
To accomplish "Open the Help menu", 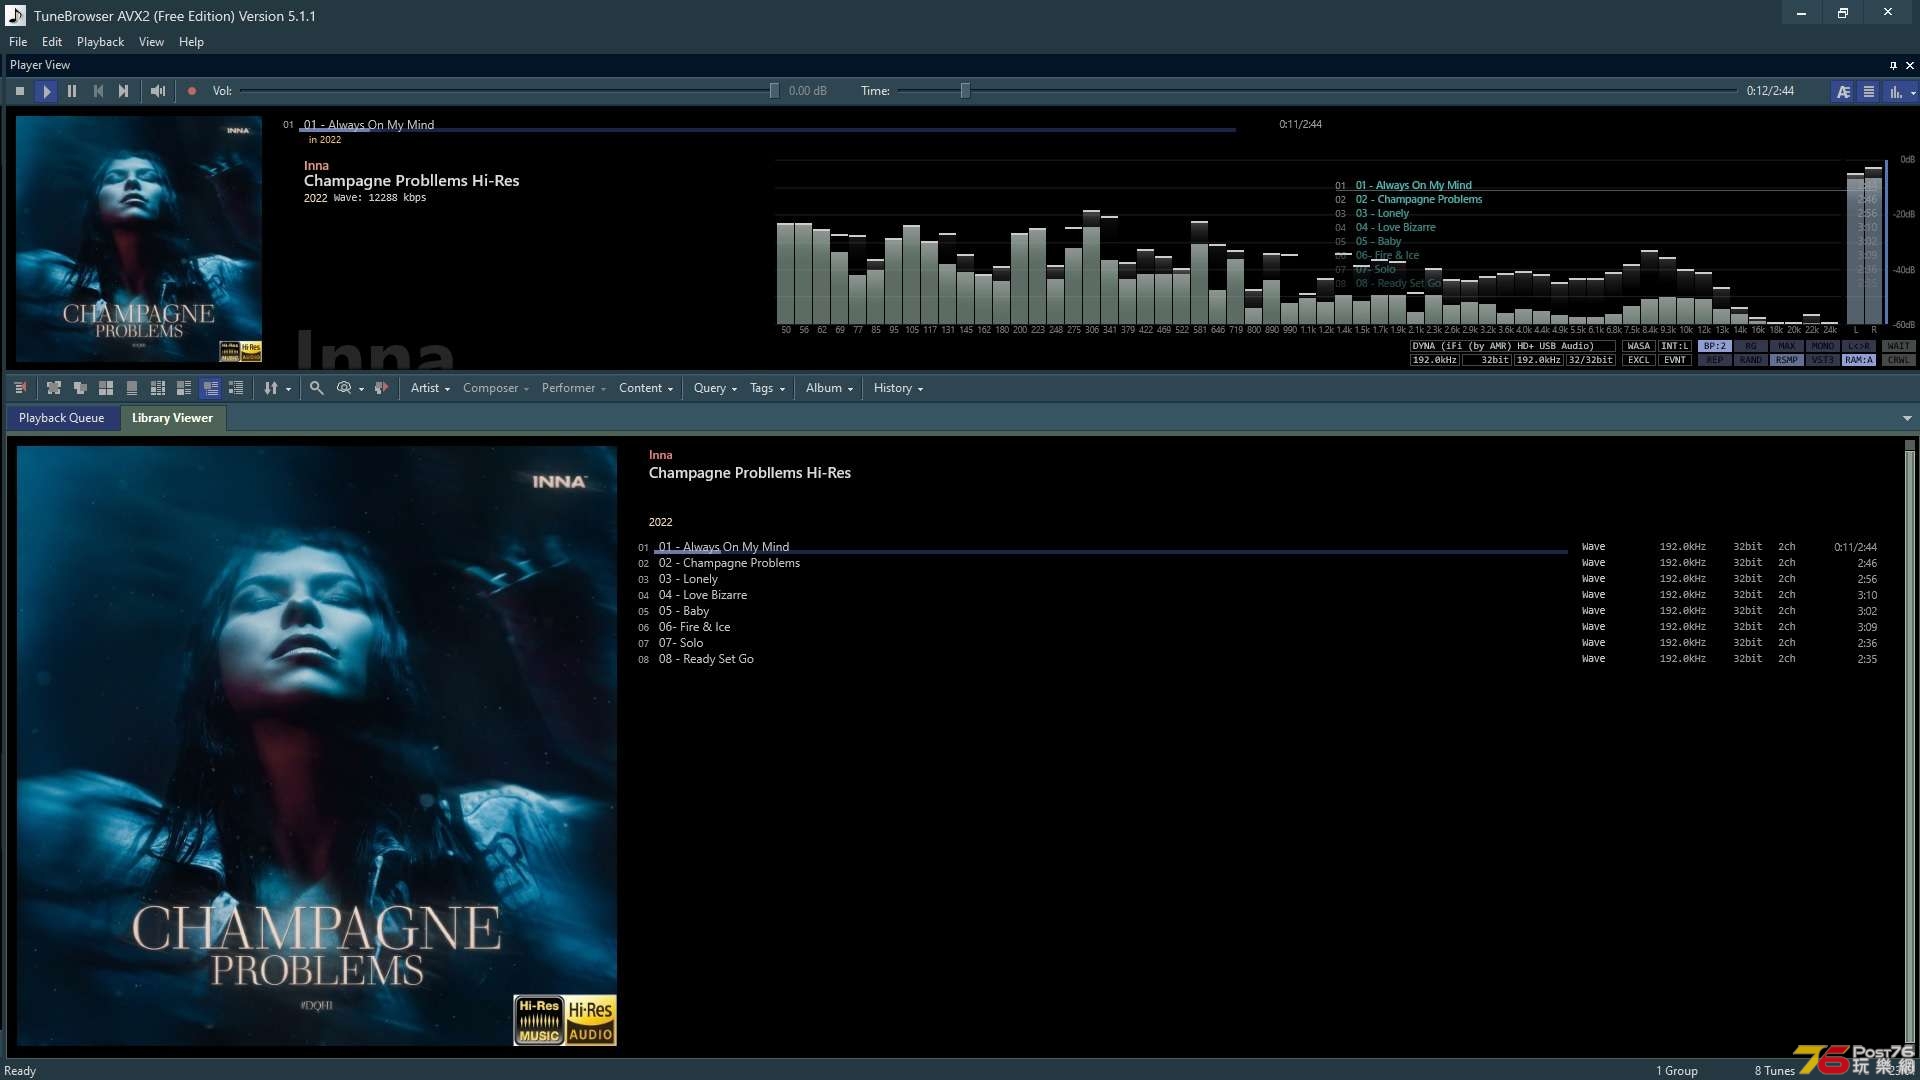I will tap(191, 42).
